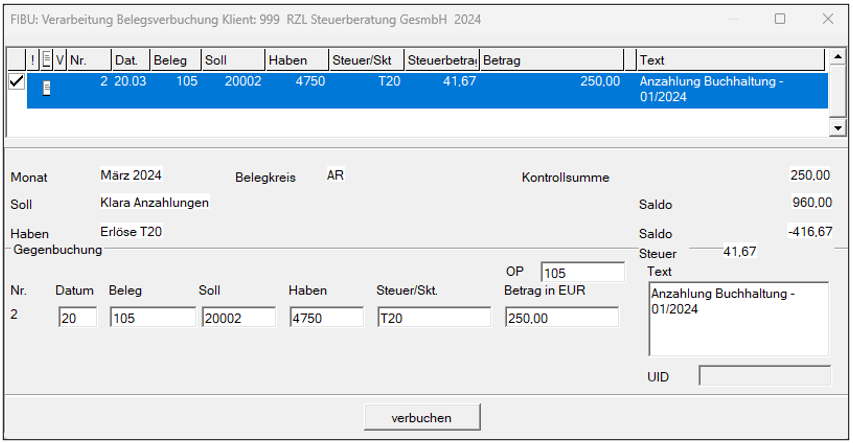853x443 pixels.
Task: Click the V column header
Action: (x=60, y=60)
